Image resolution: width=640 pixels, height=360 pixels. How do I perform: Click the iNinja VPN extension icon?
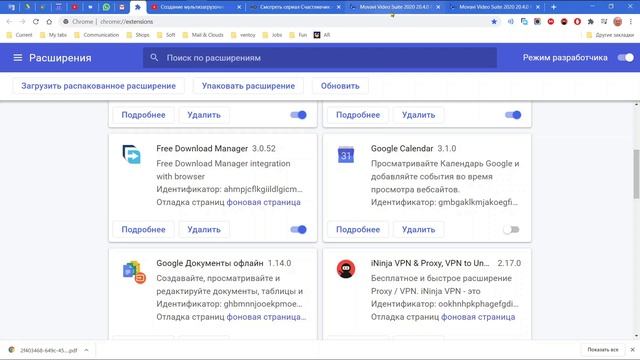click(346, 269)
